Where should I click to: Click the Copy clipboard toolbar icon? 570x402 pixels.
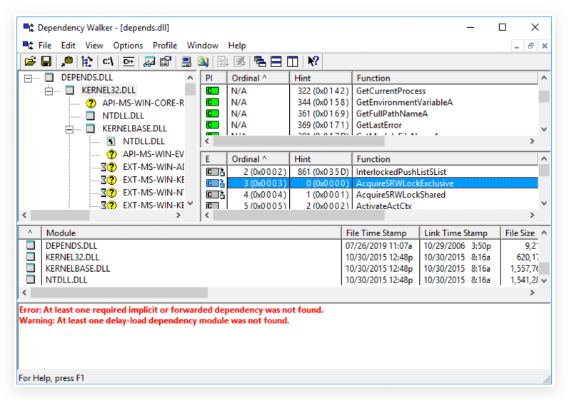pyautogui.click(x=67, y=61)
